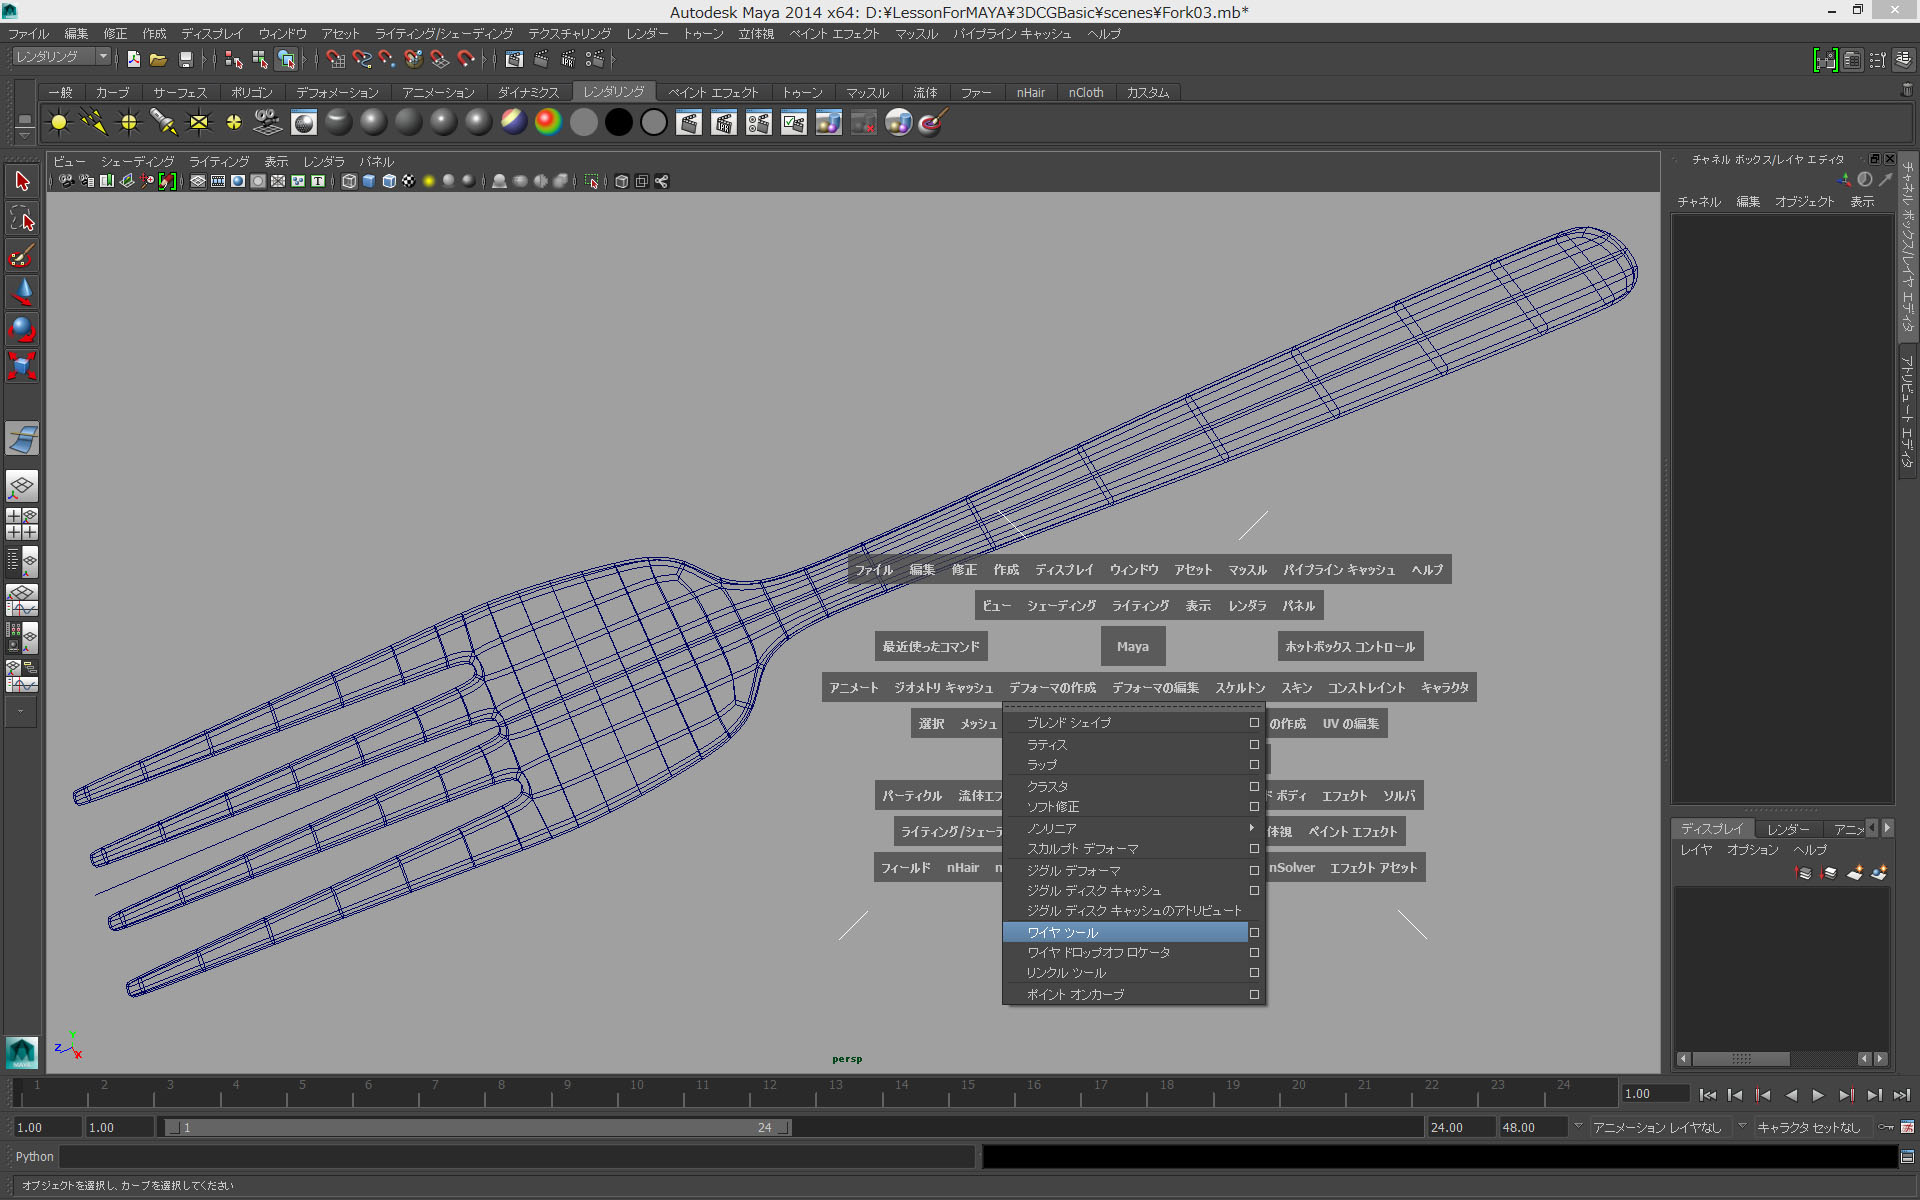This screenshot has height=1200, width=1920.
Task: Click the 最近使ったコマンド hotbox button
Action: (x=930, y=646)
